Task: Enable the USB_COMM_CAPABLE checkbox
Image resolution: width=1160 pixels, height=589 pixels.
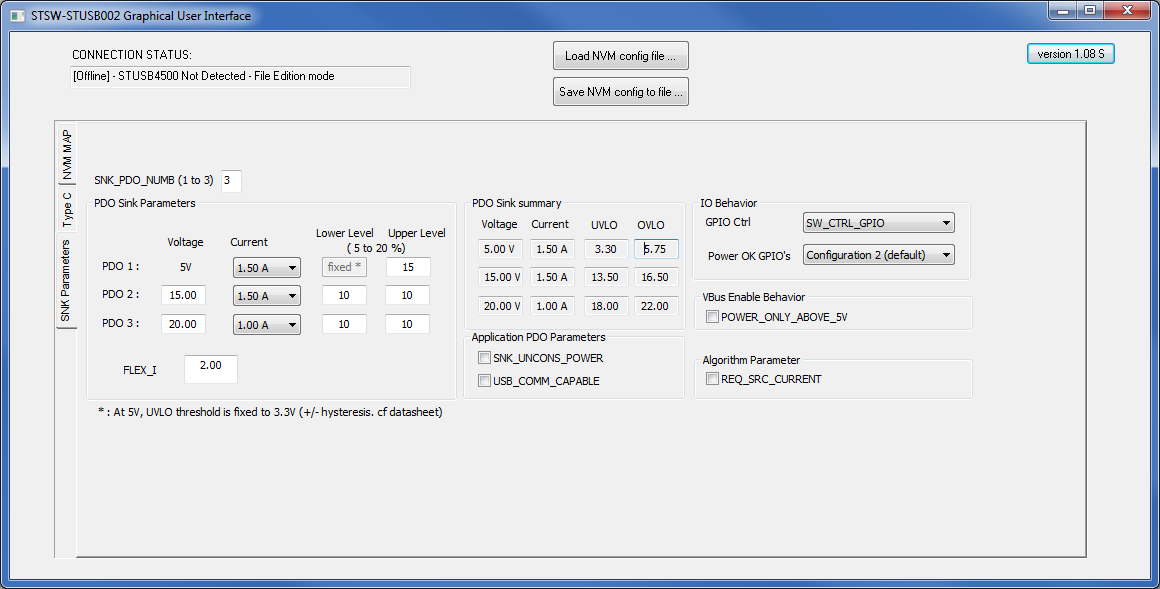Action: point(485,381)
